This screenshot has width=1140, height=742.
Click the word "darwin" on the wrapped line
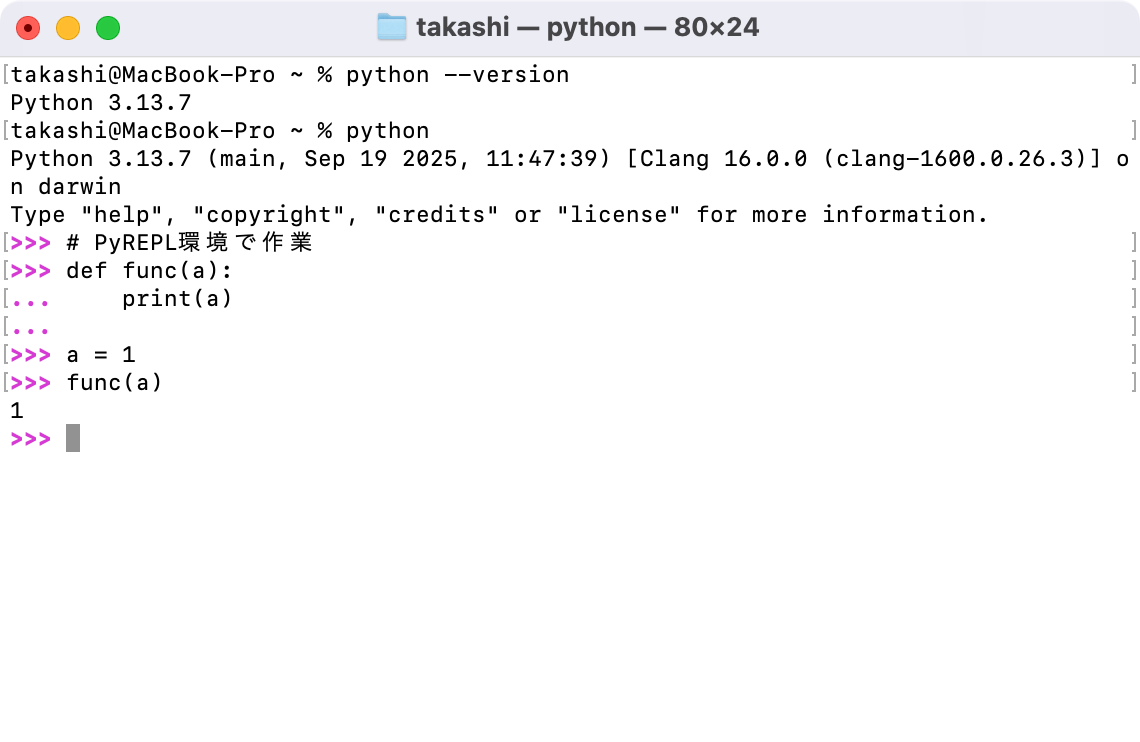click(x=79, y=187)
